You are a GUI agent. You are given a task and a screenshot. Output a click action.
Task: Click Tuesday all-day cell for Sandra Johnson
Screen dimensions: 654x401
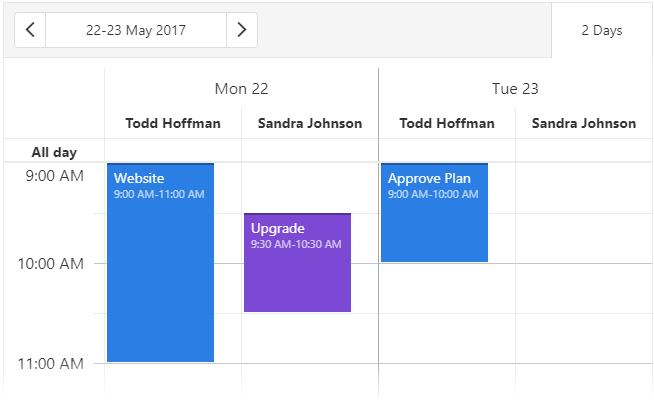pos(584,152)
